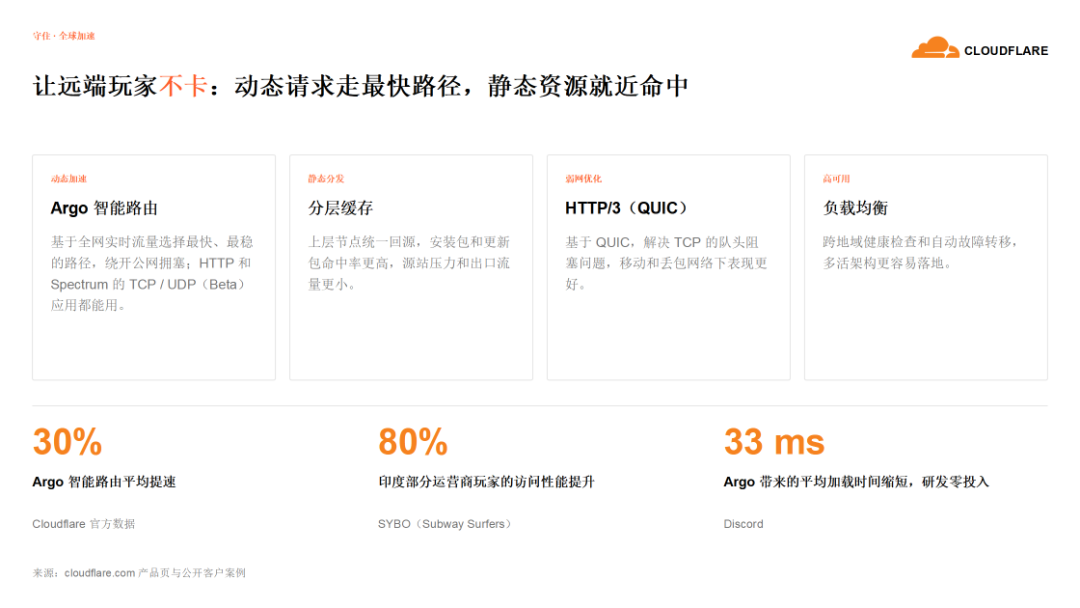This screenshot has width=1080, height=608.
Task: Select the caption "Argo 带来的平均加载时间缩短，研发零投入"
Action: [856, 482]
